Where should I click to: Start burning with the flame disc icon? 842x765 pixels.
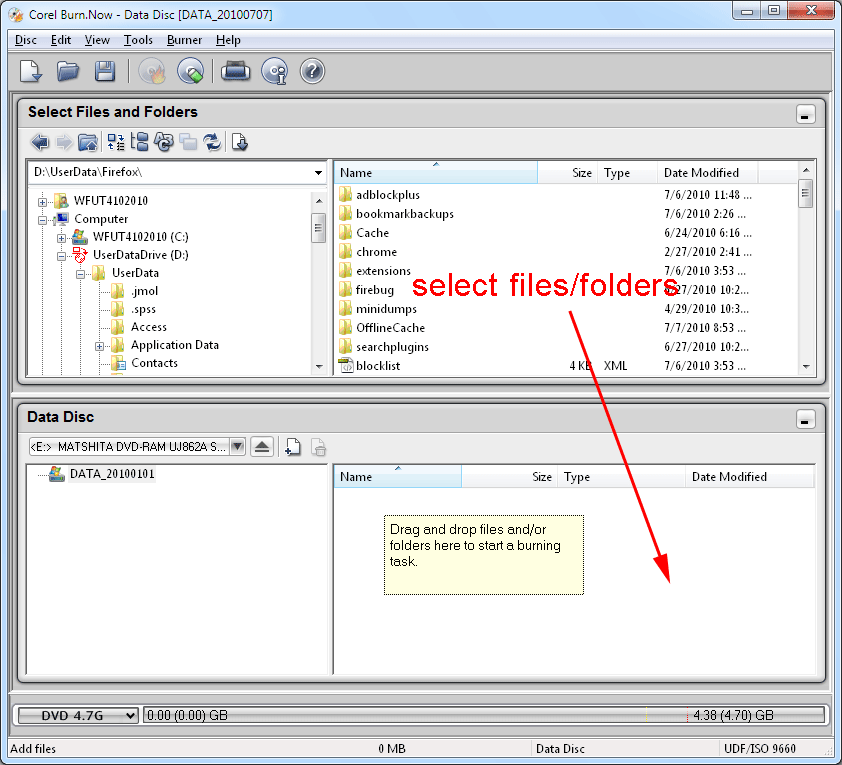[152, 71]
